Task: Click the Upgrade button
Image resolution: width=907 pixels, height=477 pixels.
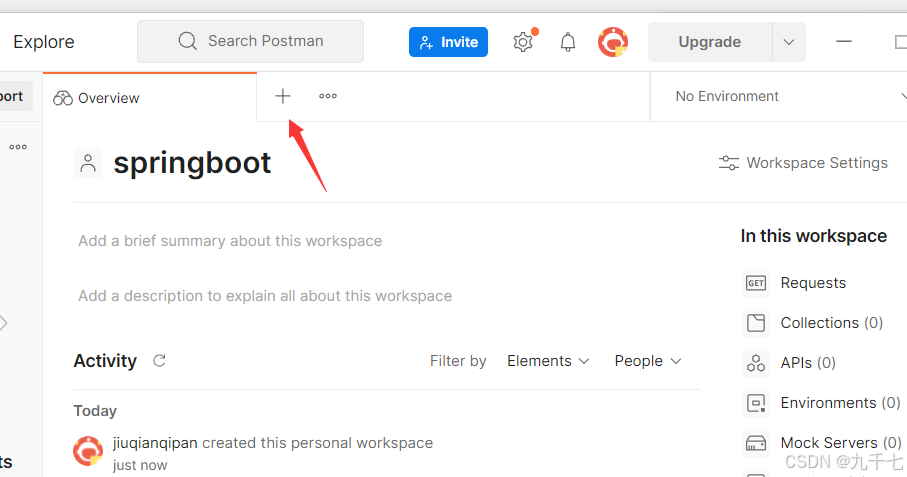Action: [x=710, y=42]
